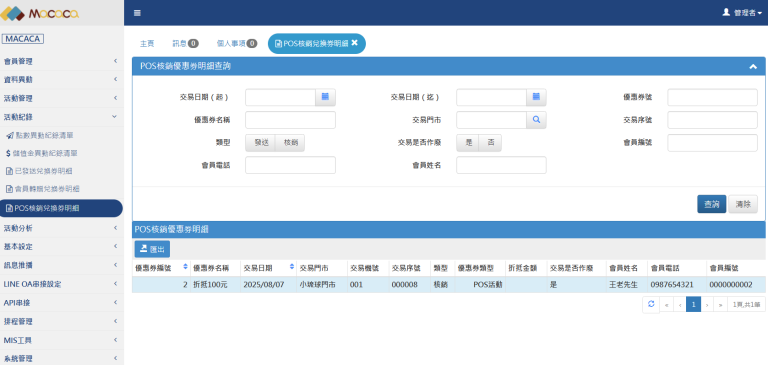Click the 小坡球門市 store cell

click(x=322, y=284)
